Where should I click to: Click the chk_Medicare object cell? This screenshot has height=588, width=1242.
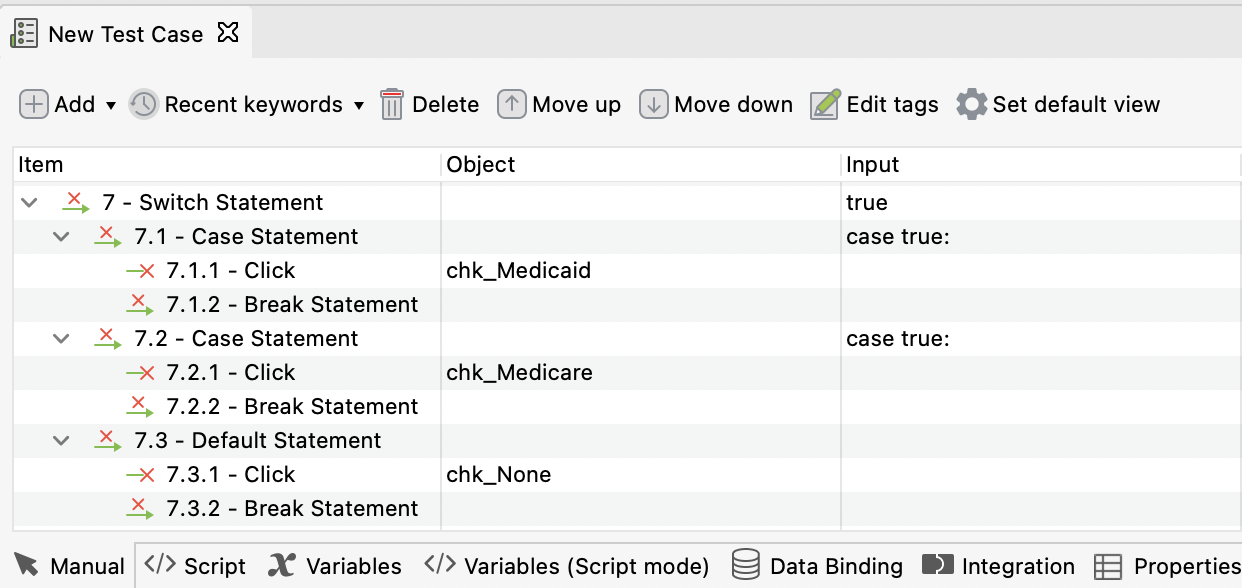click(x=519, y=372)
